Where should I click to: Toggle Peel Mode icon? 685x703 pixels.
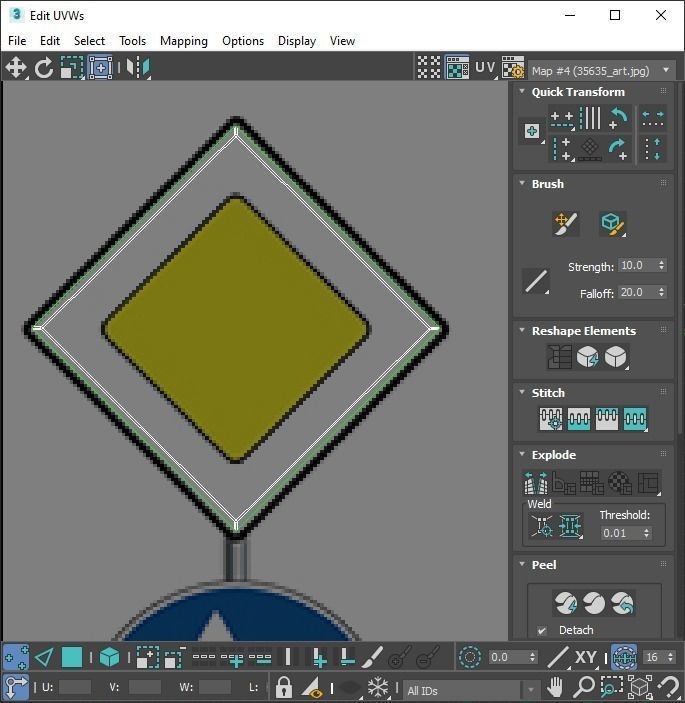coord(594,603)
